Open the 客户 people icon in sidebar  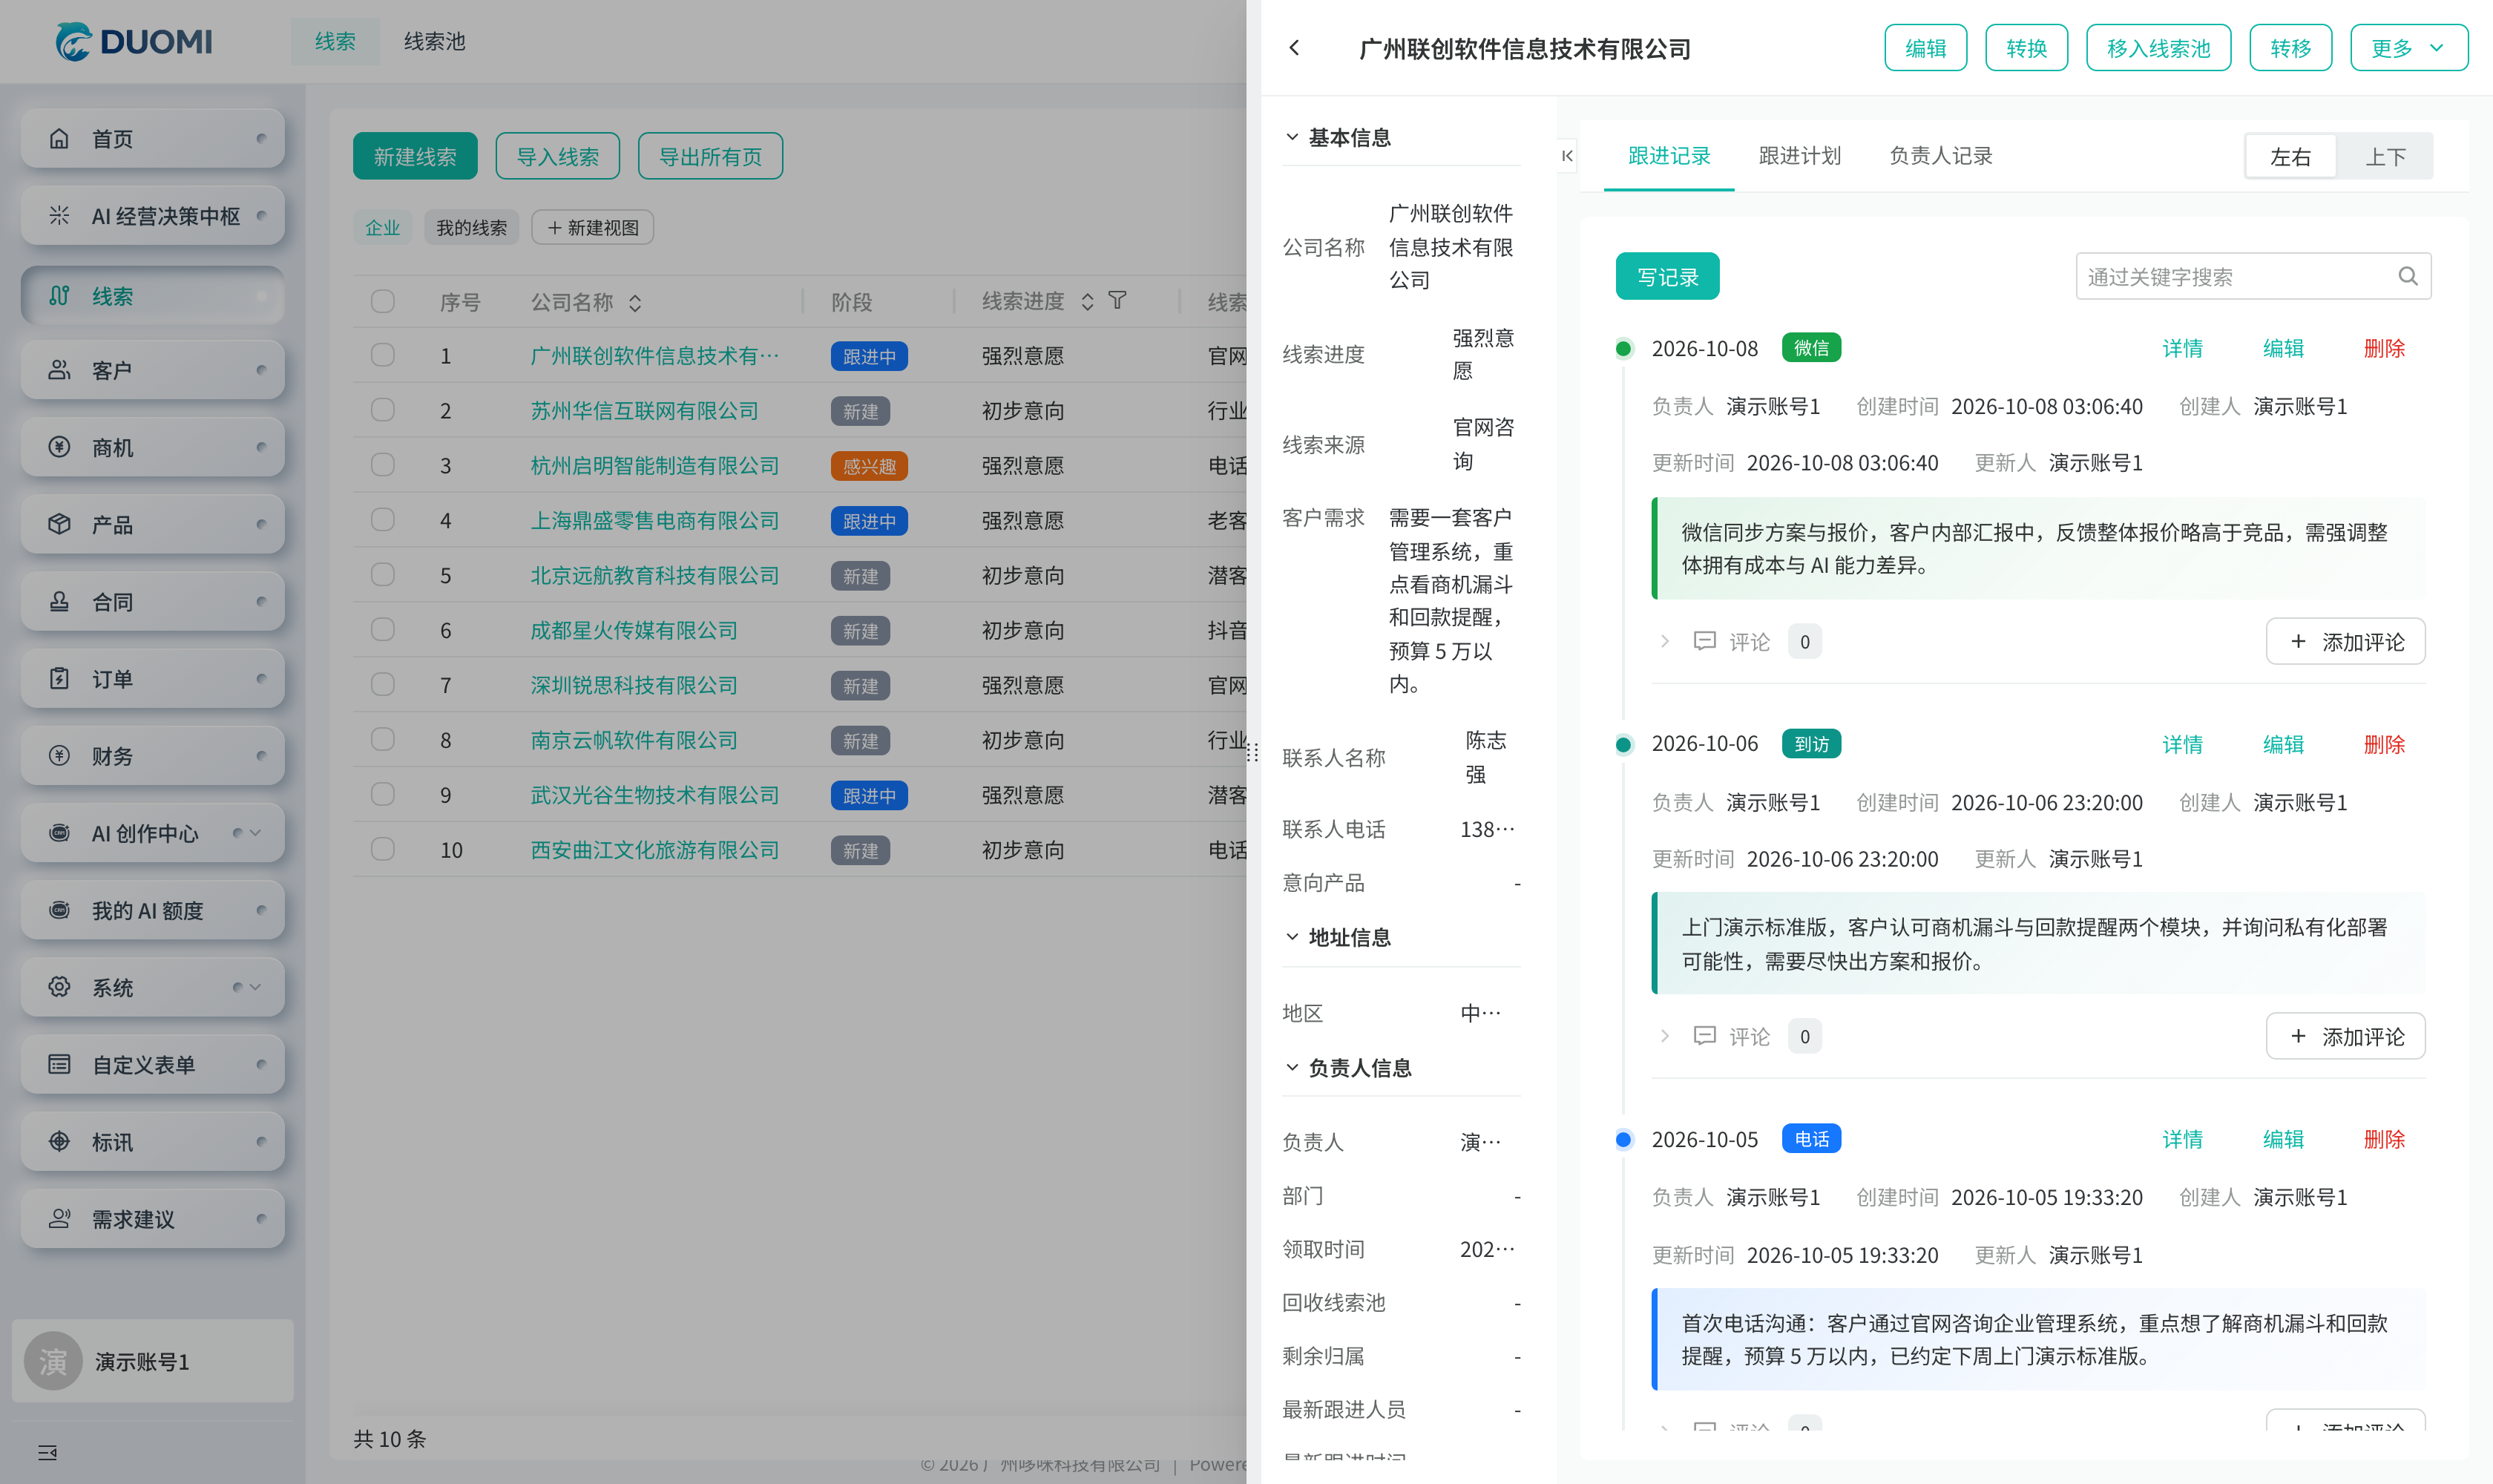(60, 370)
